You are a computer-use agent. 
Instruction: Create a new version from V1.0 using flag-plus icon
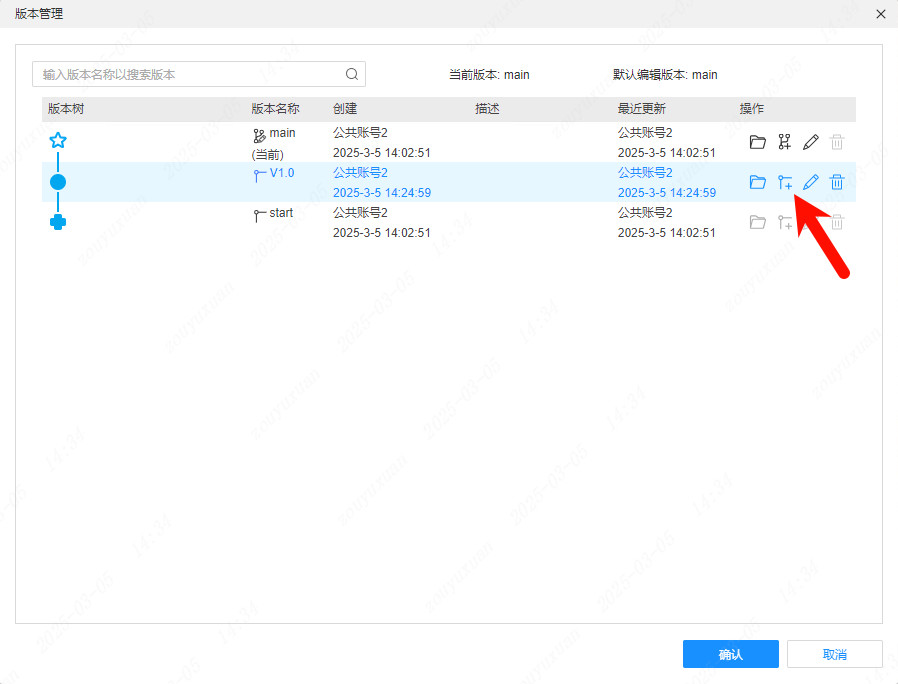[x=784, y=182]
